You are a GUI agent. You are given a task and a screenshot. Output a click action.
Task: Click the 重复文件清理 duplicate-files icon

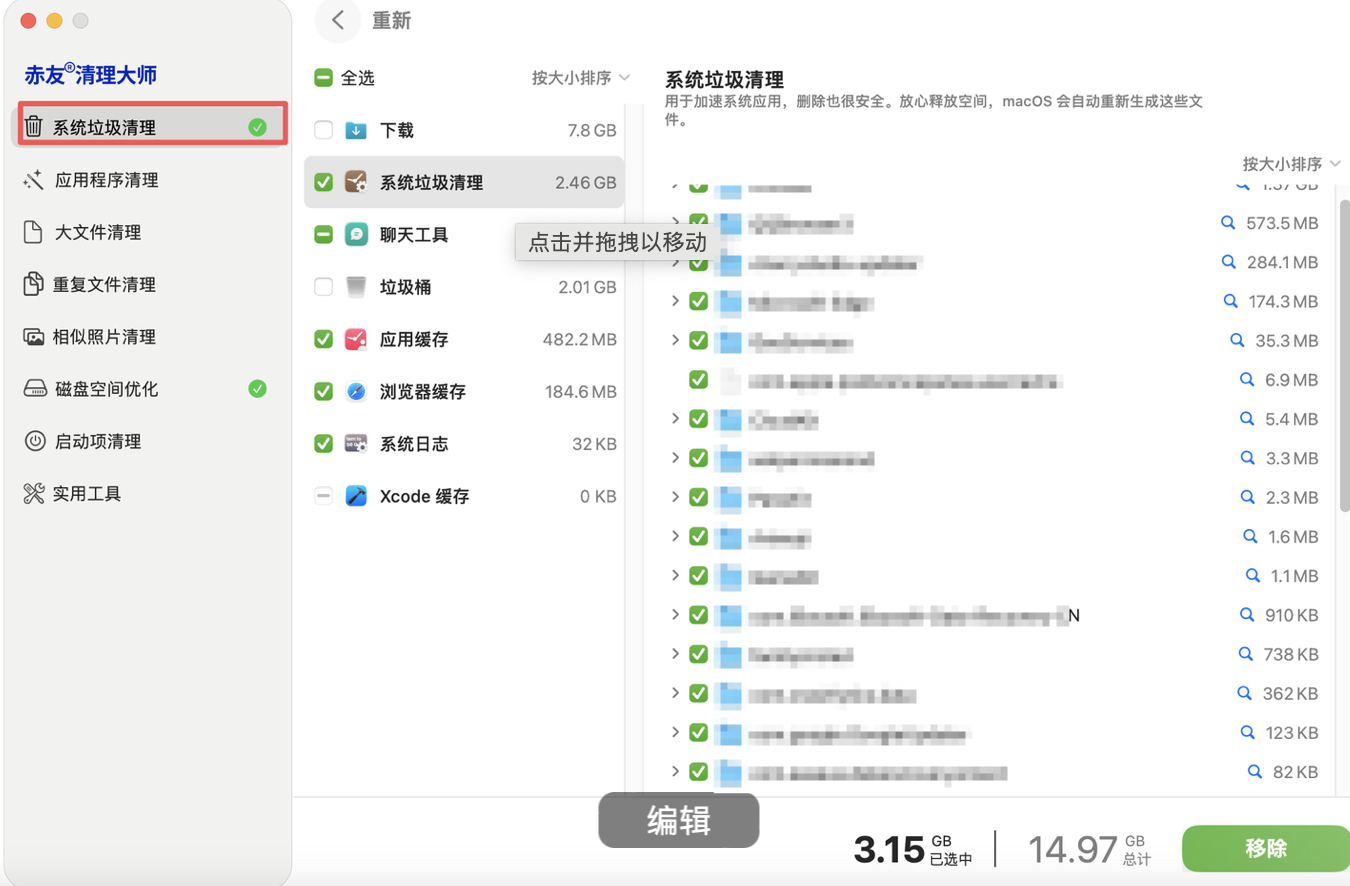click(34, 284)
